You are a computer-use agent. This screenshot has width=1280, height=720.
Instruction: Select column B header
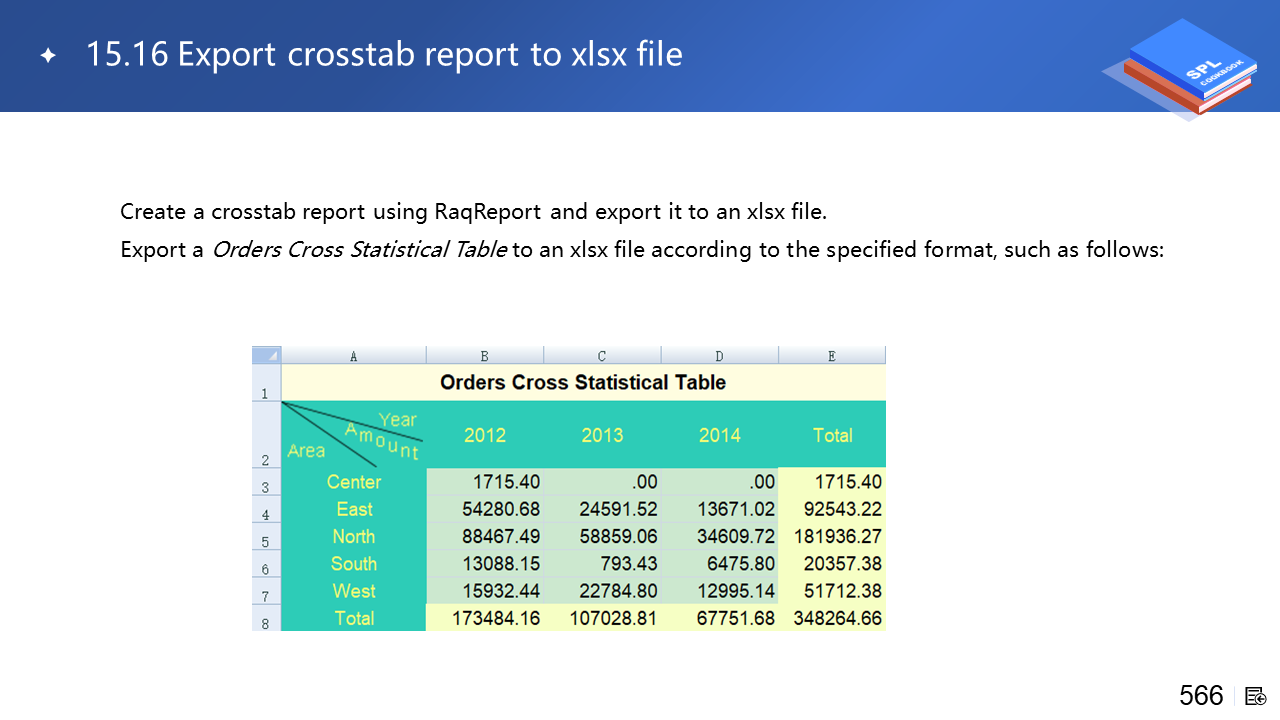(x=485, y=355)
